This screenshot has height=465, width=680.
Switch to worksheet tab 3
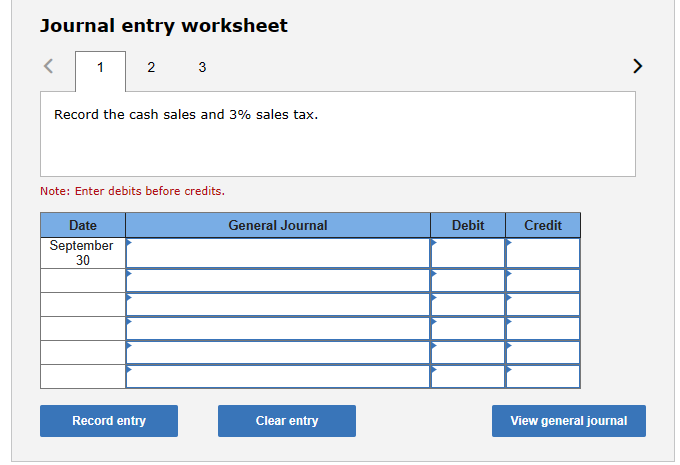coord(202,67)
